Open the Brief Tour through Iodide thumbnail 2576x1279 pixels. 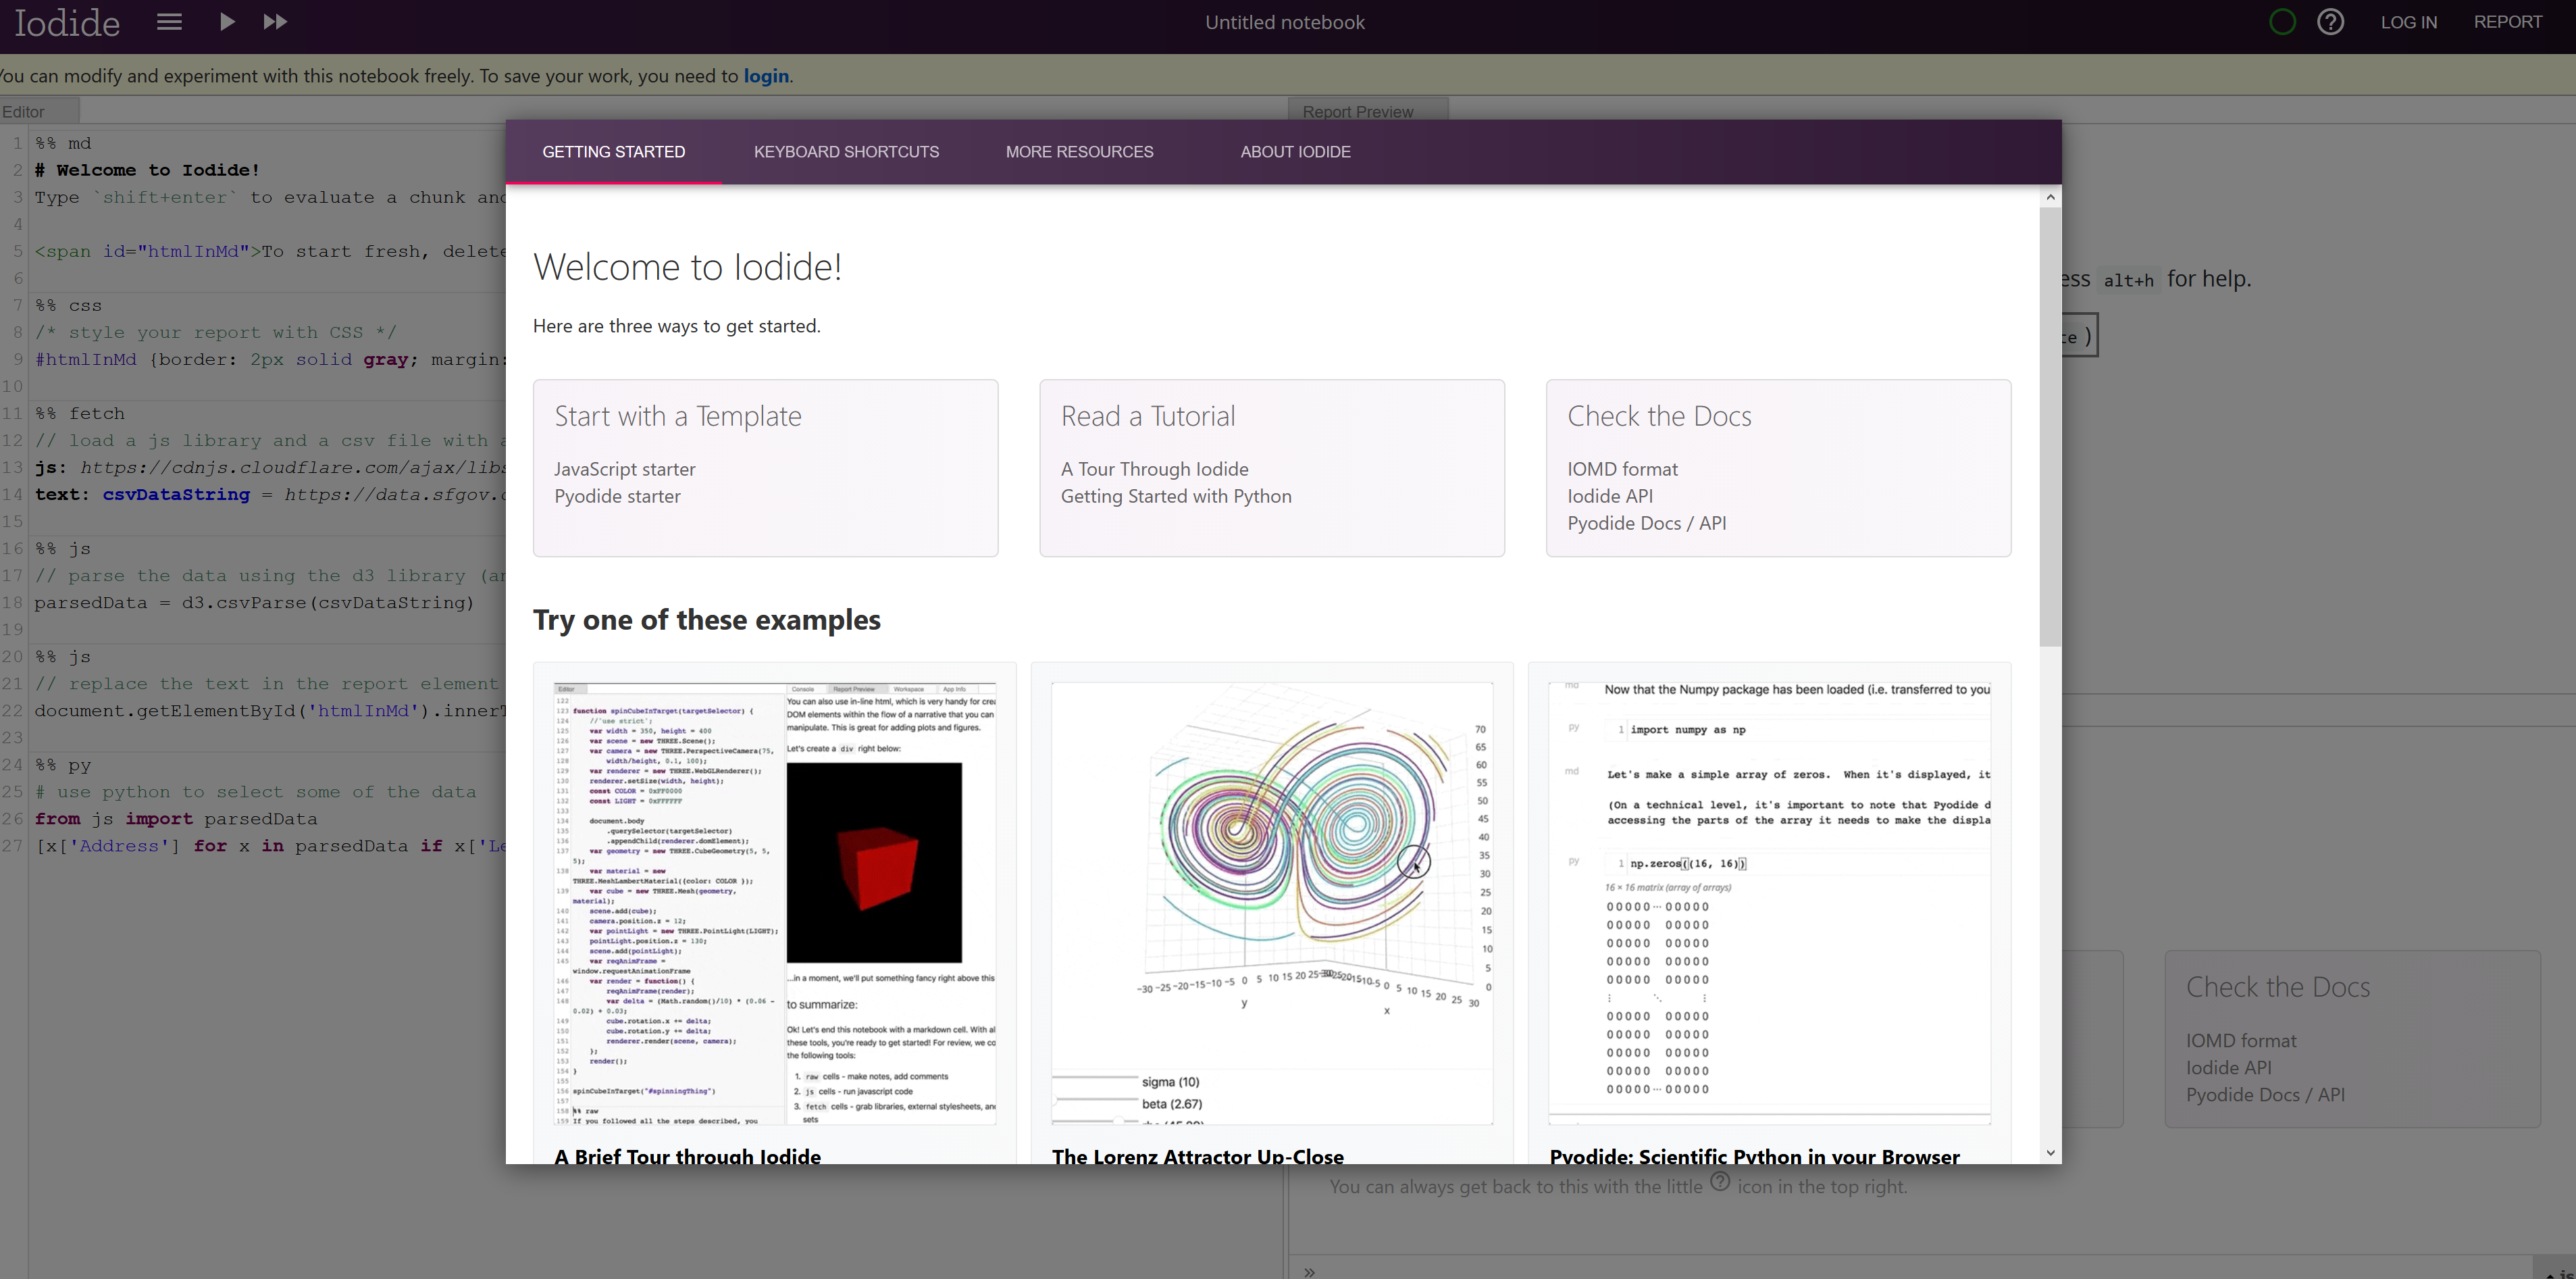[775, 903]
